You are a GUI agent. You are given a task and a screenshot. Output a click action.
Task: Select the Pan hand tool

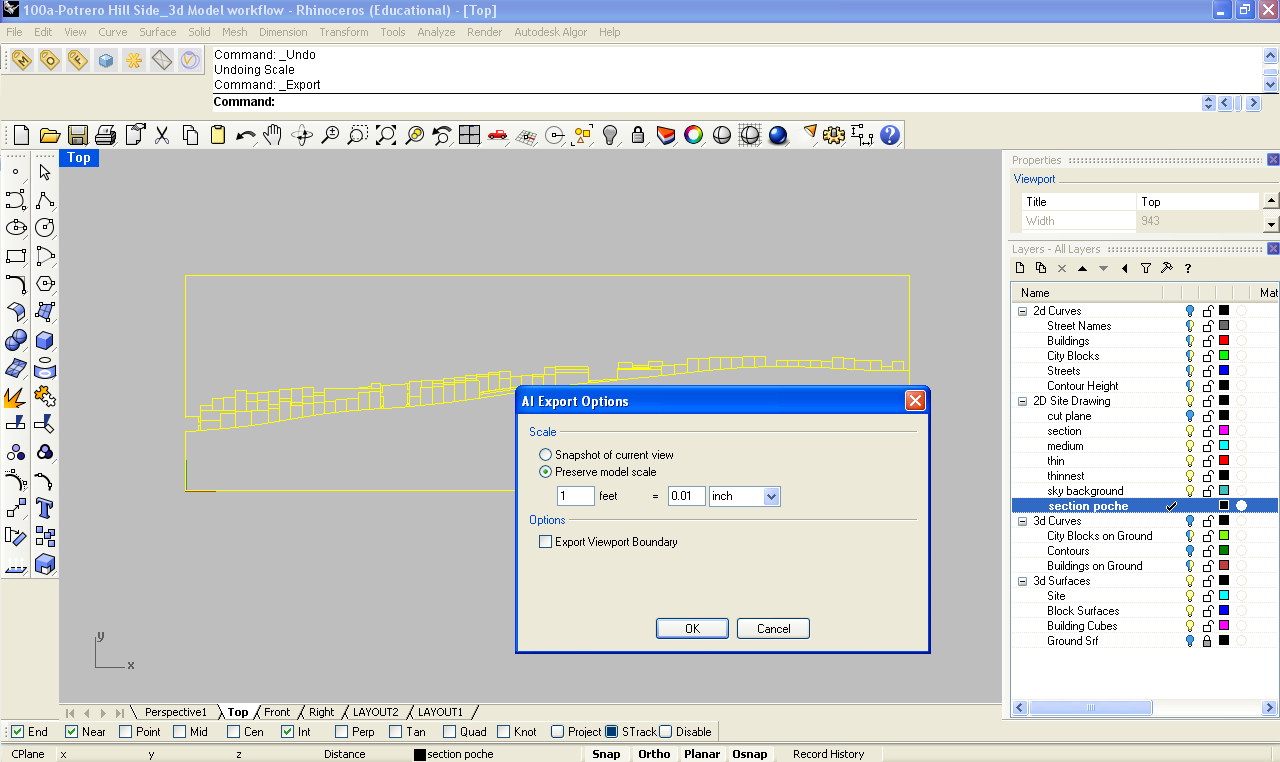[x=273, y=135]
